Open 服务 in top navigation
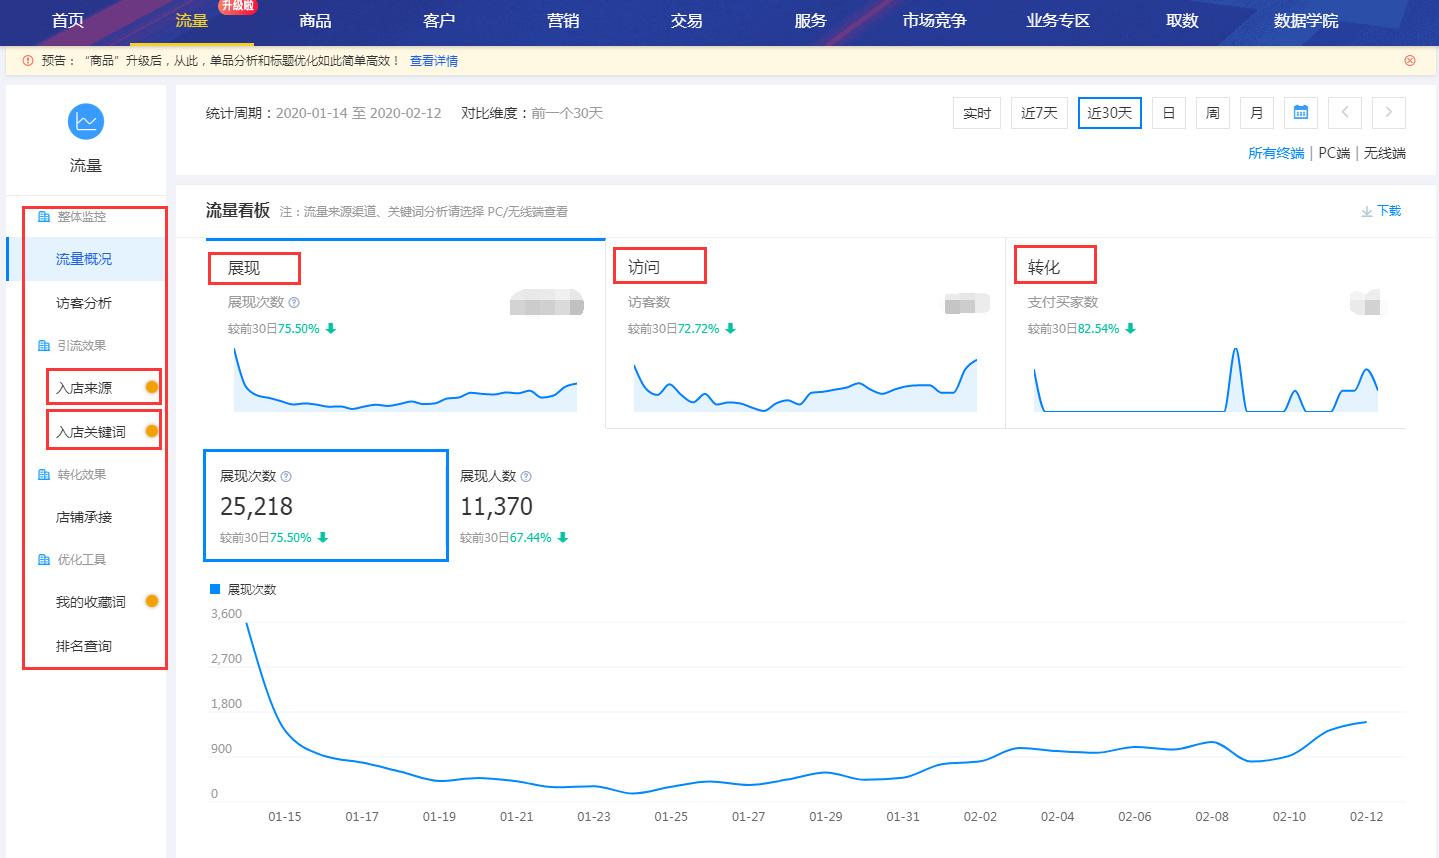This screenshot has height=858, width=1439. click(811, 21)
